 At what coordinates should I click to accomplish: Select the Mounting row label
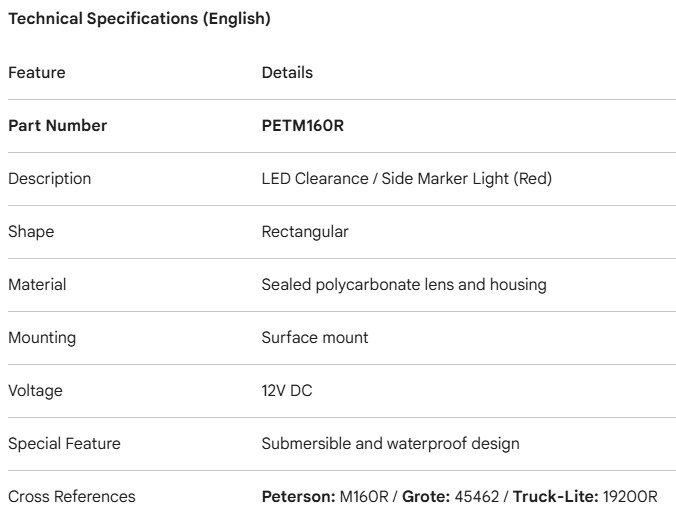point(41,338)
